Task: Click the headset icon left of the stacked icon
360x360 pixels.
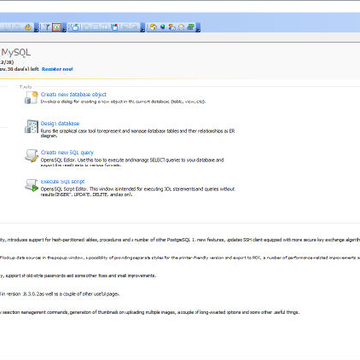Action: [x=181, y=27]
